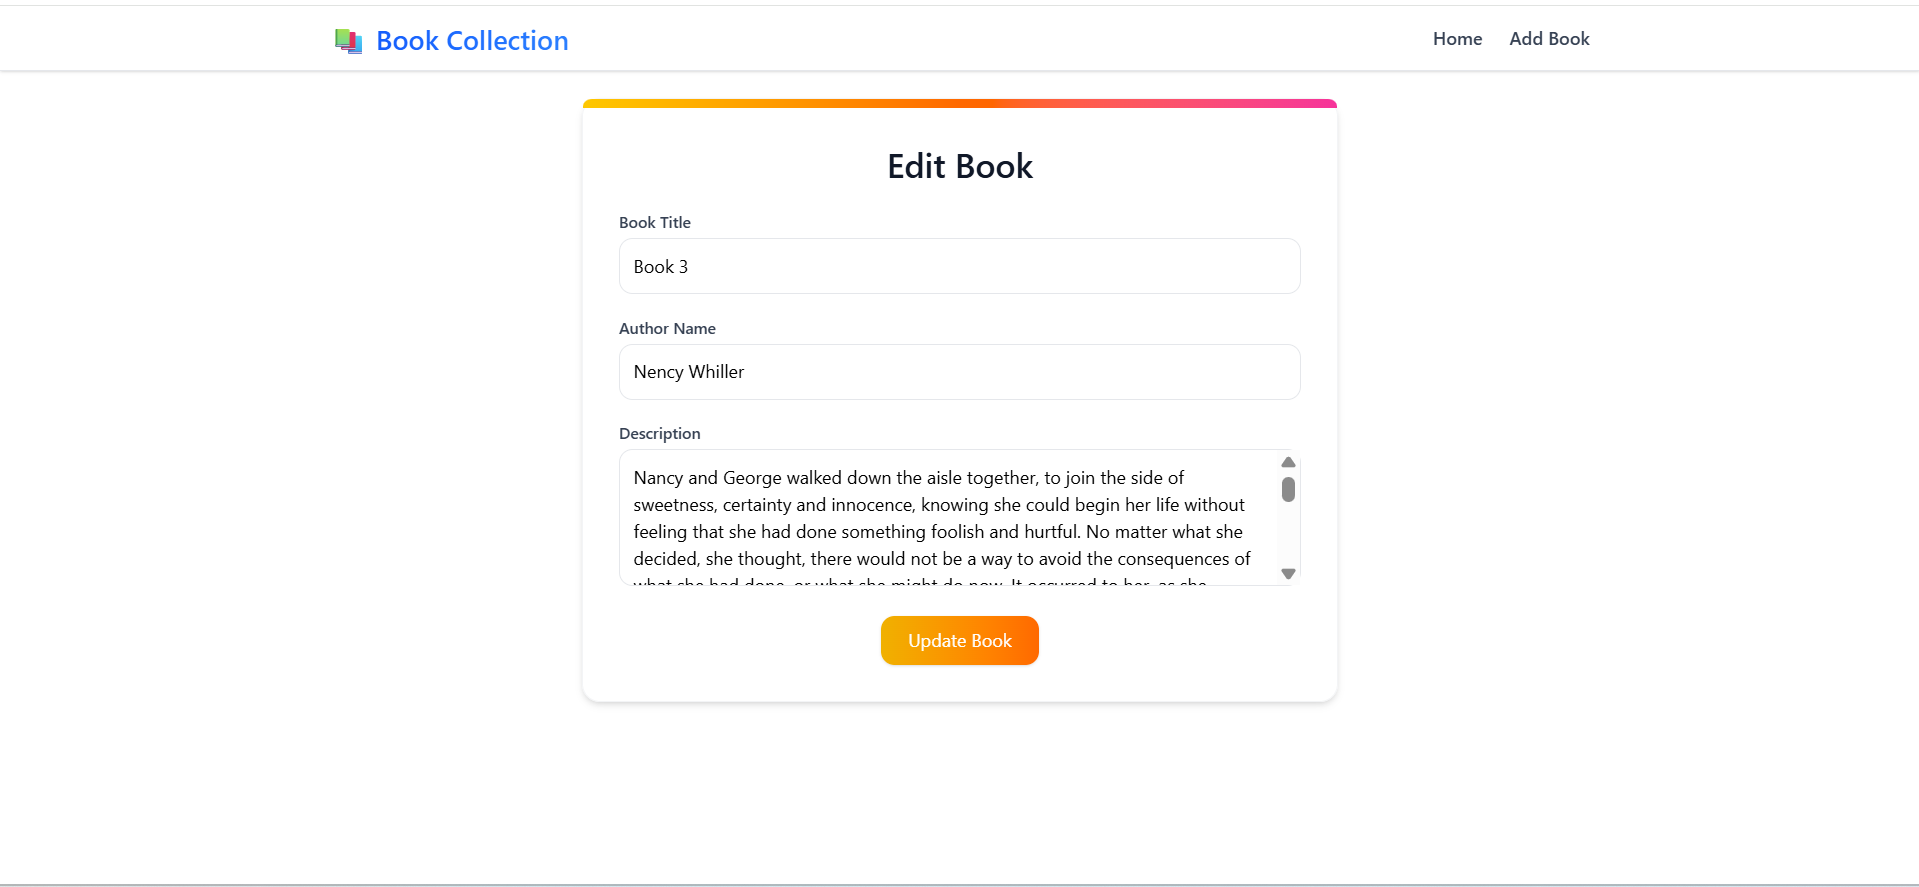This screenshot has height=887, width=1919.
Task: Click the Edit Book heading
Action: tap(959, 166)
